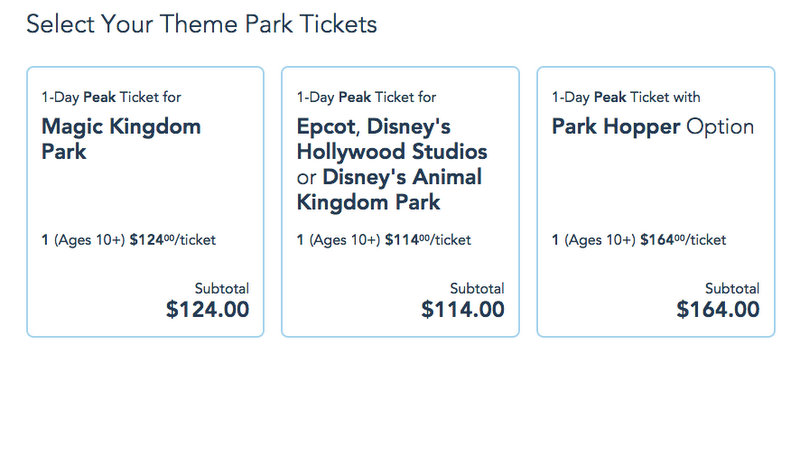This screenshot has height=466, width=800.
Task: Click the $124.00 subtotal amount
Action: (x=207, y=310)
